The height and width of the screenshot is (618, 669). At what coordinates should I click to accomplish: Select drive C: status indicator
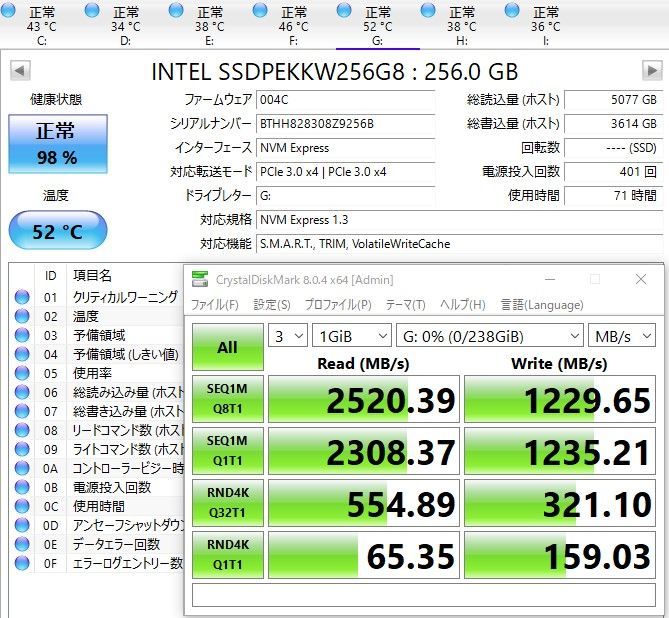click(x=8, y=11)
